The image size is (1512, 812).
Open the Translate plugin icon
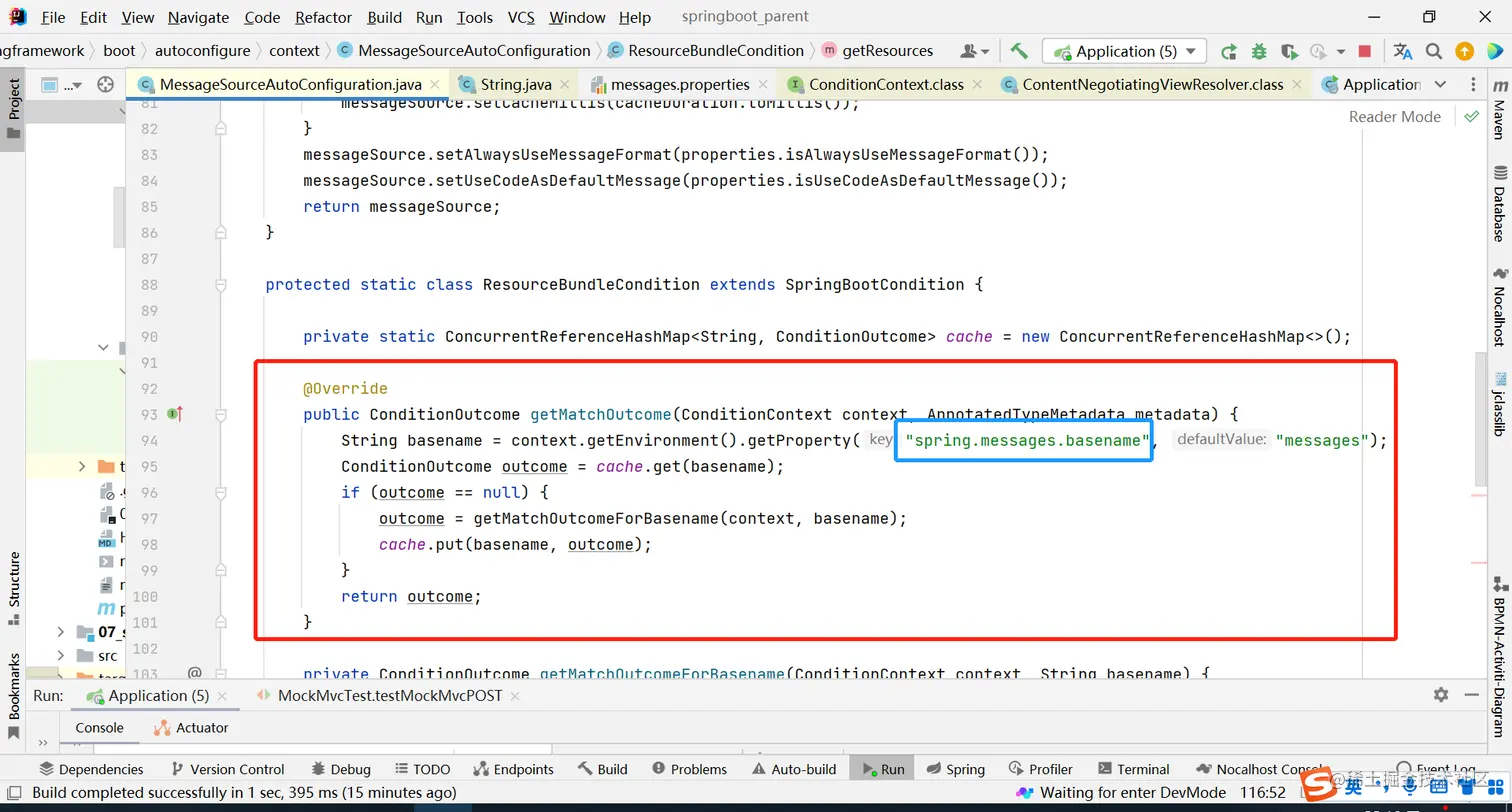click(1403, 51)
